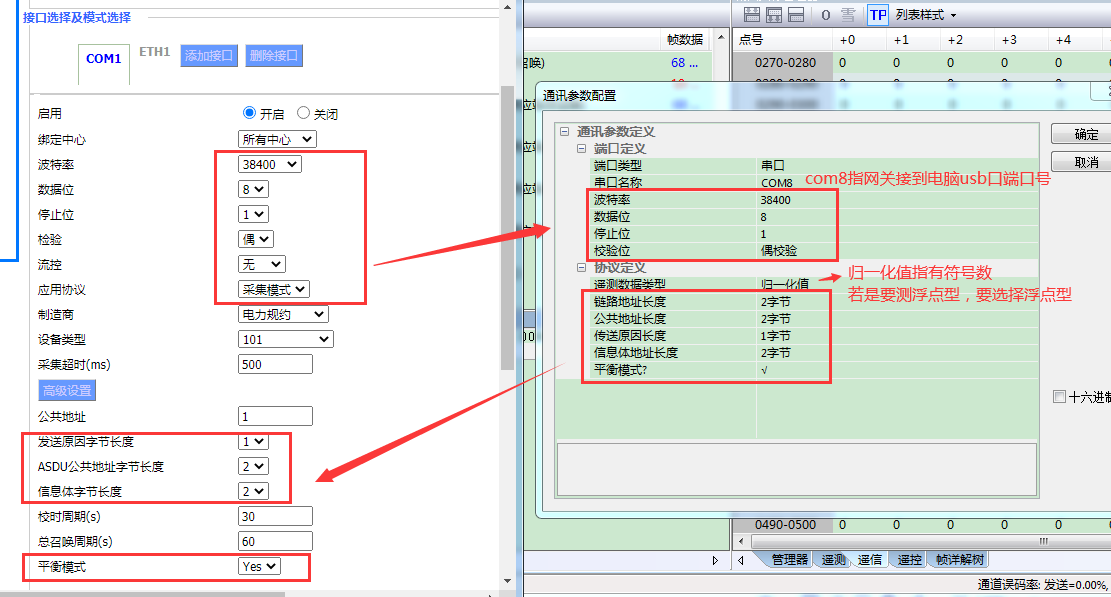Viewport: 1111px width, 597px height.
Task: Switch to the 遥测 tab
Action: pyautogui.click(x=833, y=559)
